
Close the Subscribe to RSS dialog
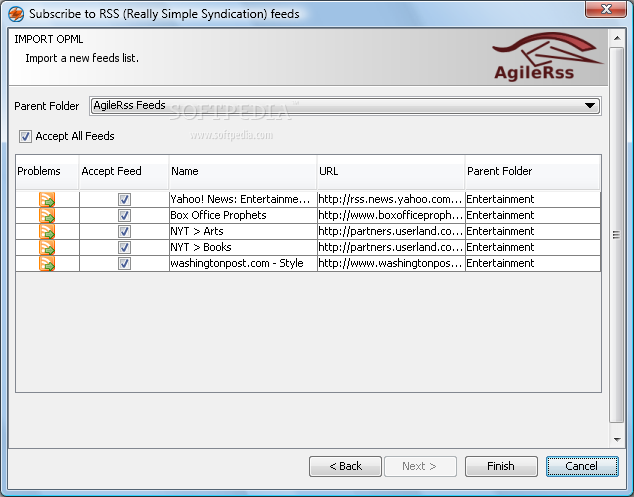coord(606,9)
